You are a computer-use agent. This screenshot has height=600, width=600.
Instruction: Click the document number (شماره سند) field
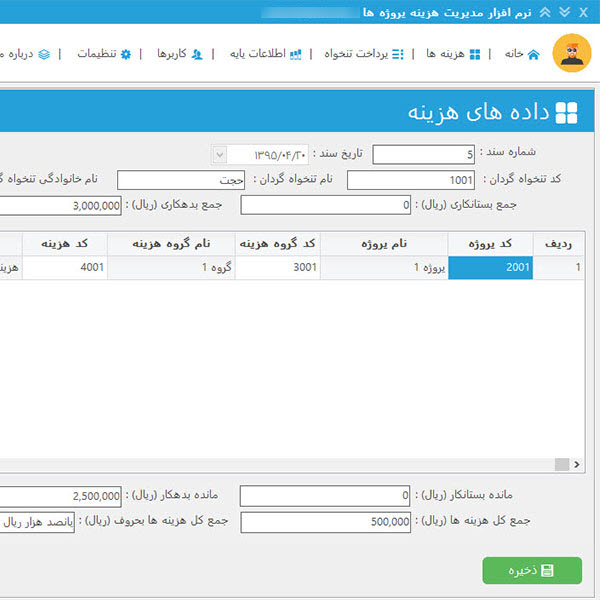coord(425,155)
